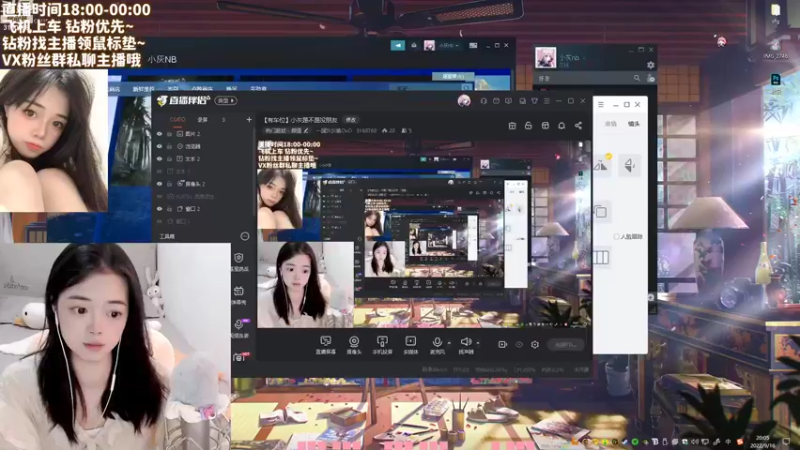Add phone screen mirroring source
The height and width of the screenshot is (450, 800).
(382, 345)
